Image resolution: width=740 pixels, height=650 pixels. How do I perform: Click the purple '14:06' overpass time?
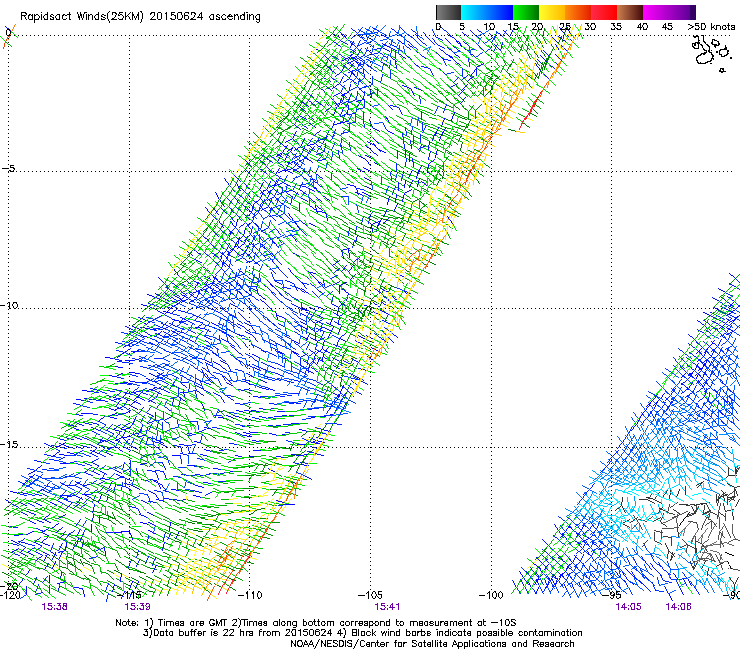tap(678, 607)
